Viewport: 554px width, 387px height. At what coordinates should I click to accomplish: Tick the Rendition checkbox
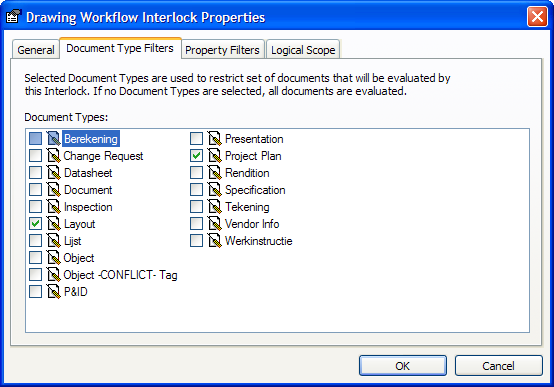click(196, 172)
